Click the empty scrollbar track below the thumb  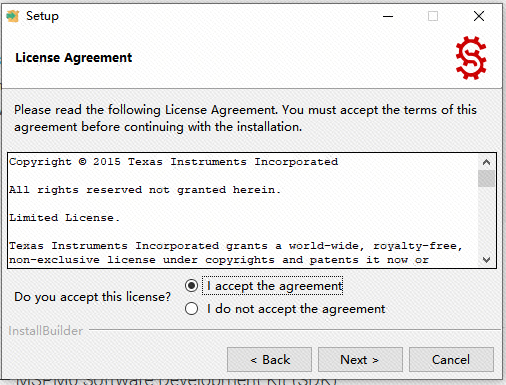click(x=486, y=219)
